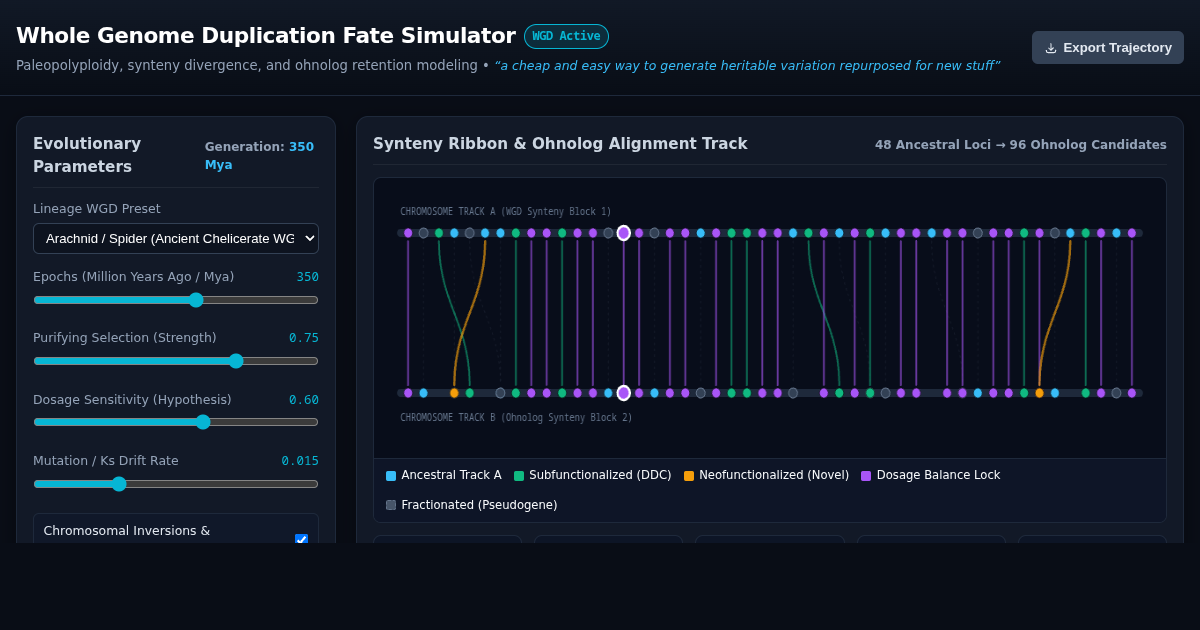
Task: Click the Dosage Sensitivity value '0.60'
Action: 304,400
